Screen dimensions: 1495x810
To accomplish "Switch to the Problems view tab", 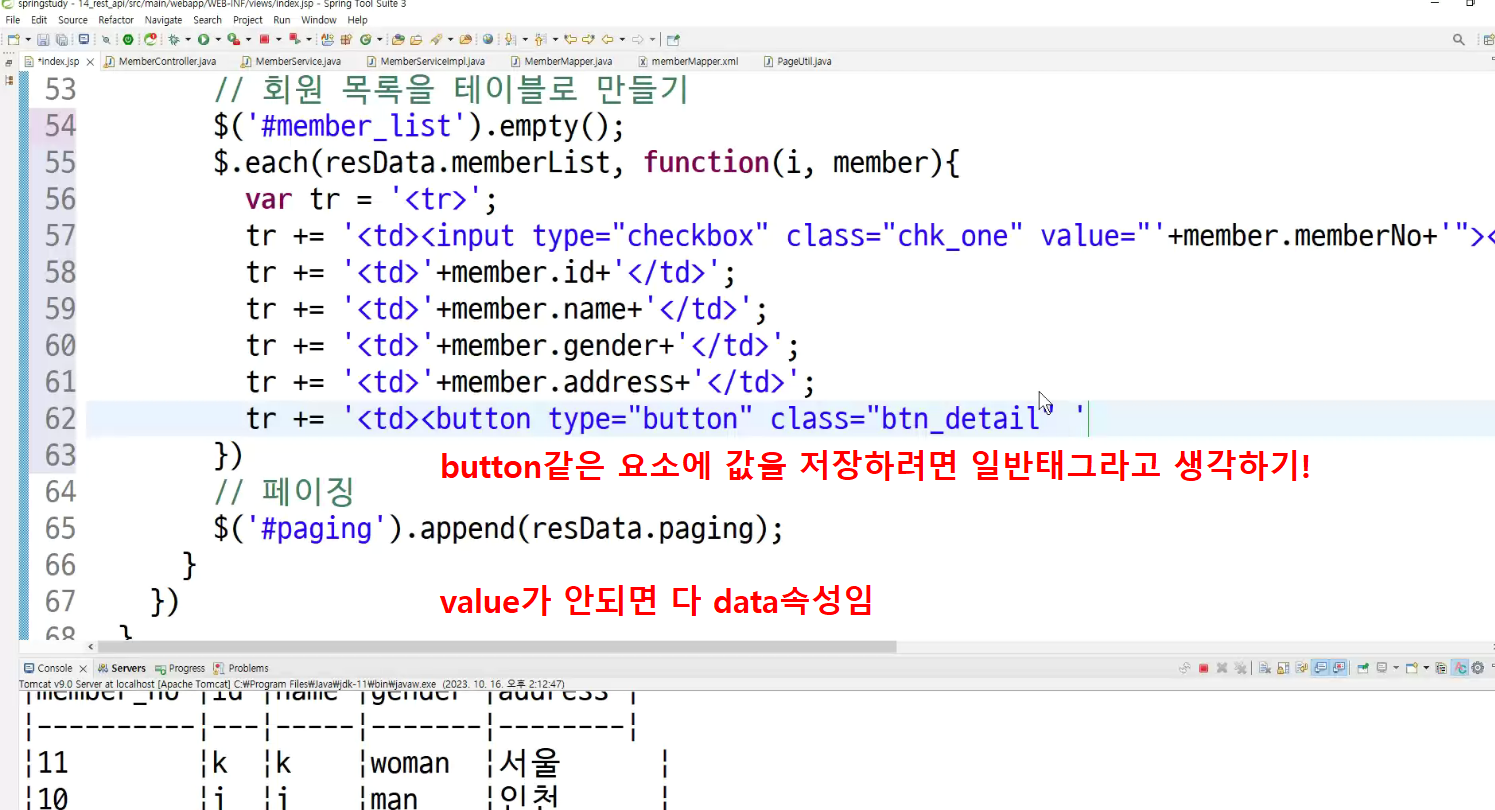I will coord(241,668).
